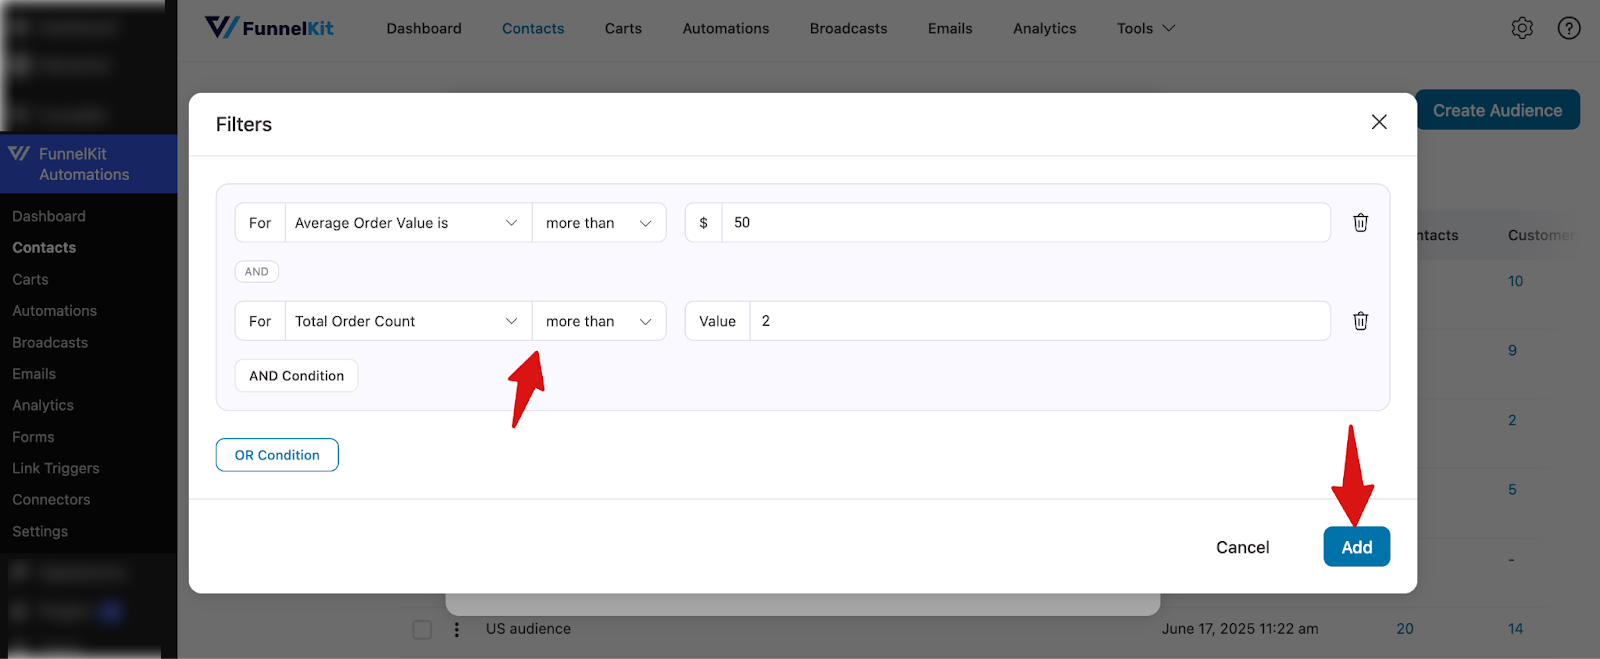Select Settings in the left sidebar

pos(40,532)
